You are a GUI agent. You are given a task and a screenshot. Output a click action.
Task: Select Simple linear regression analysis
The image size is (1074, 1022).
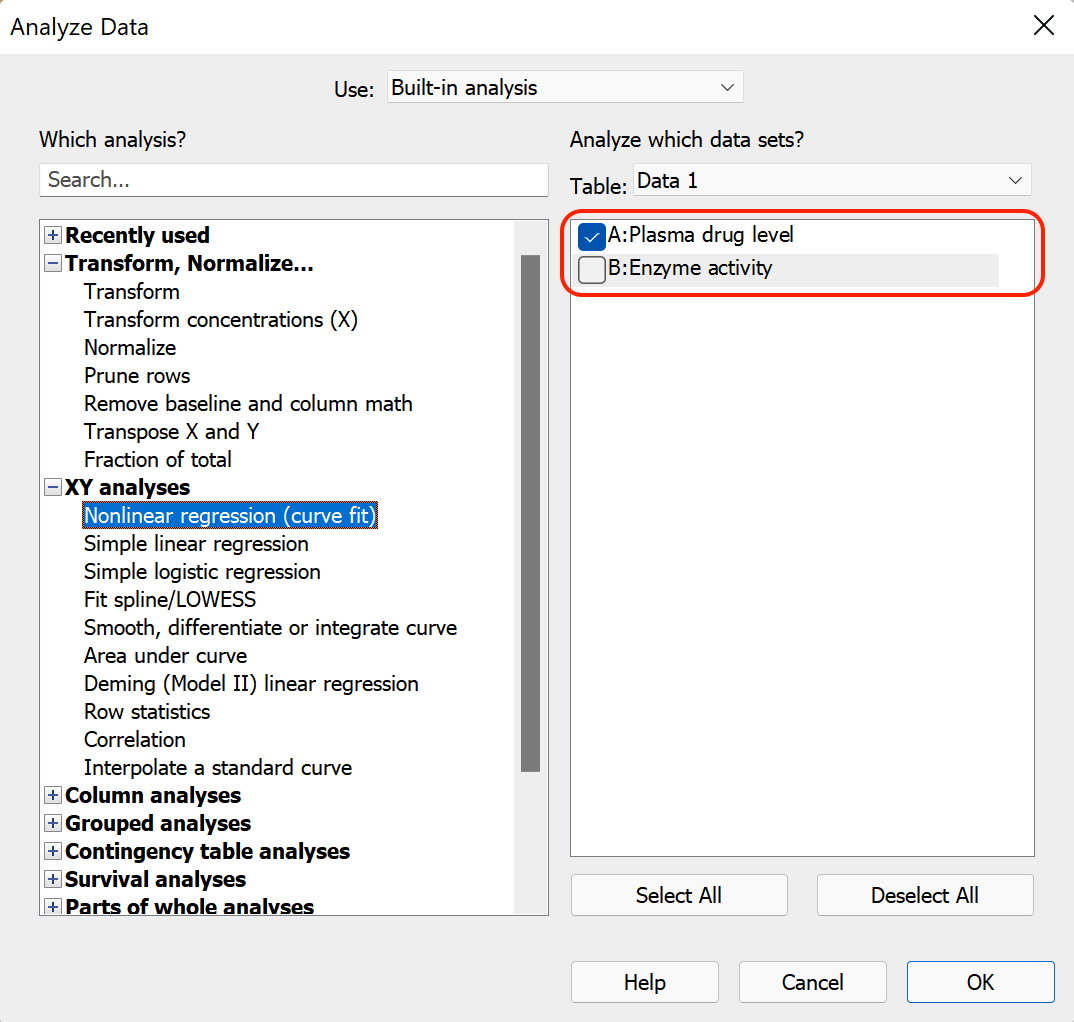196,544
